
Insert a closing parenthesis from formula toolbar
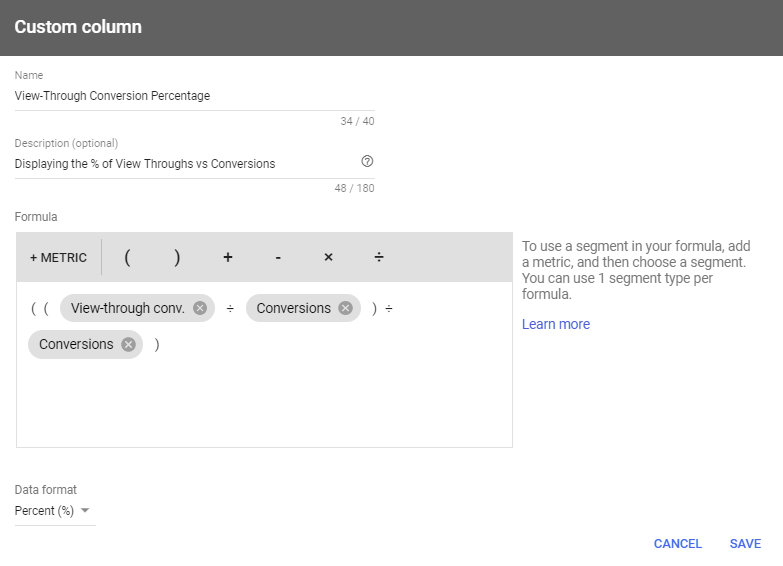177,257
